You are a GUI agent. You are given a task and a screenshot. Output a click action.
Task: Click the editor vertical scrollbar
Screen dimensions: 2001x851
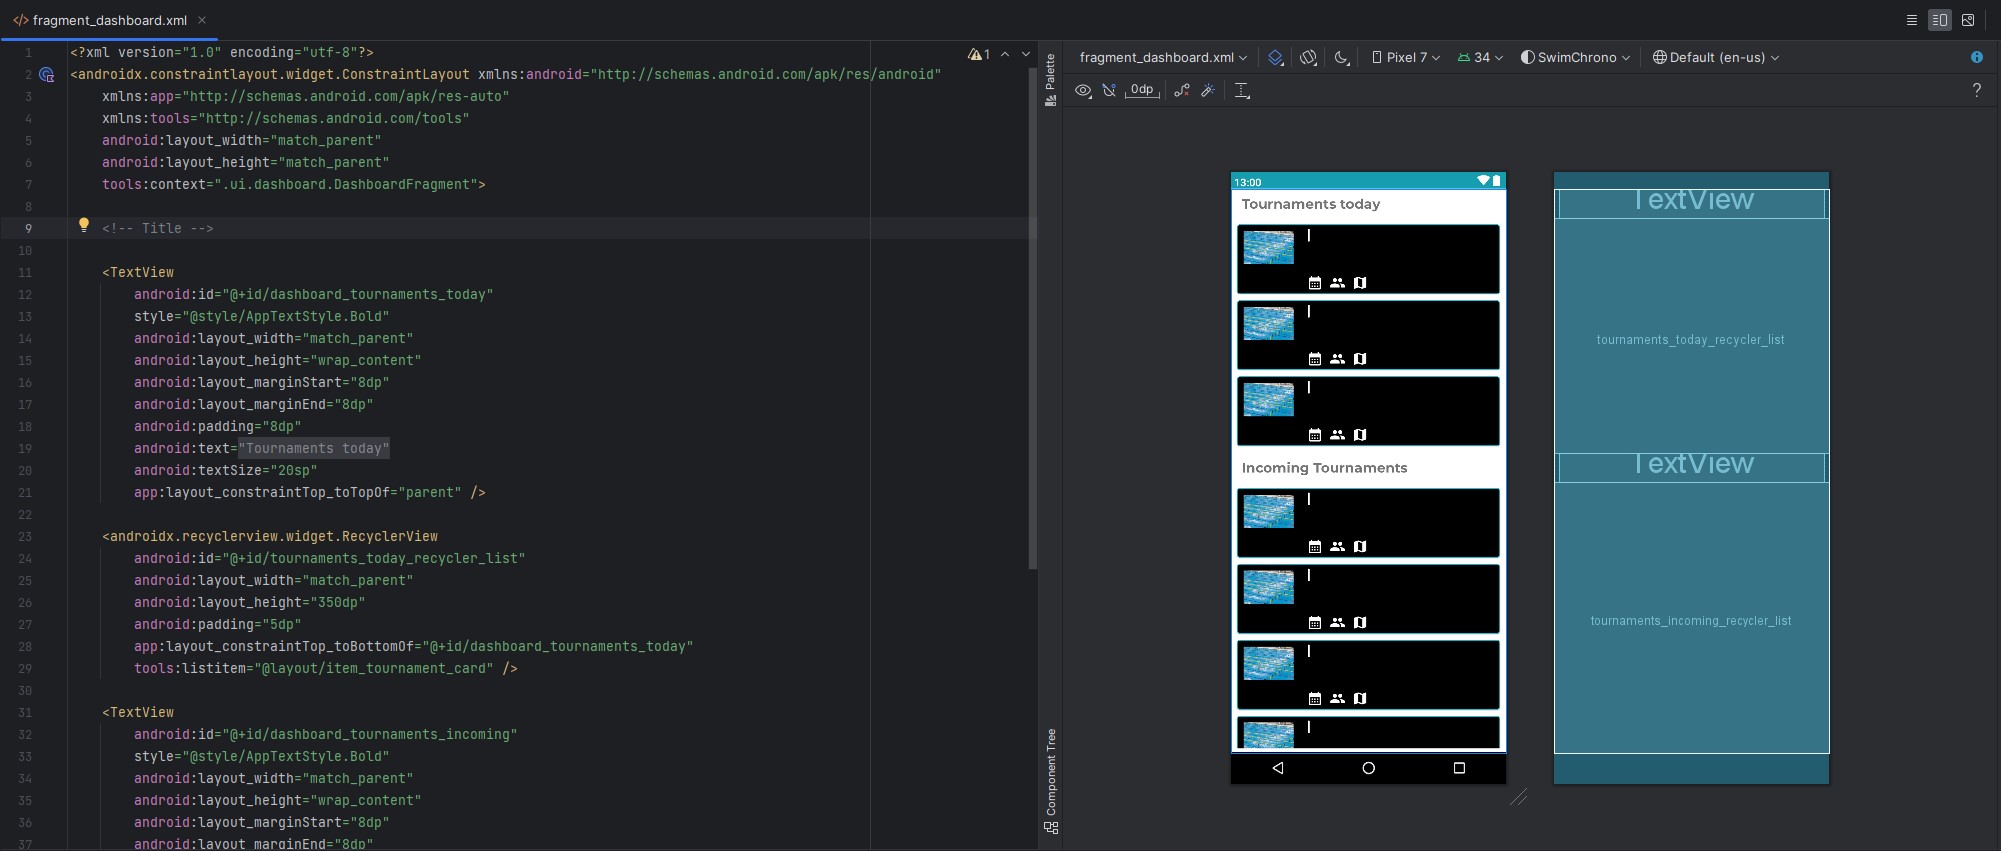point(1033,318)
